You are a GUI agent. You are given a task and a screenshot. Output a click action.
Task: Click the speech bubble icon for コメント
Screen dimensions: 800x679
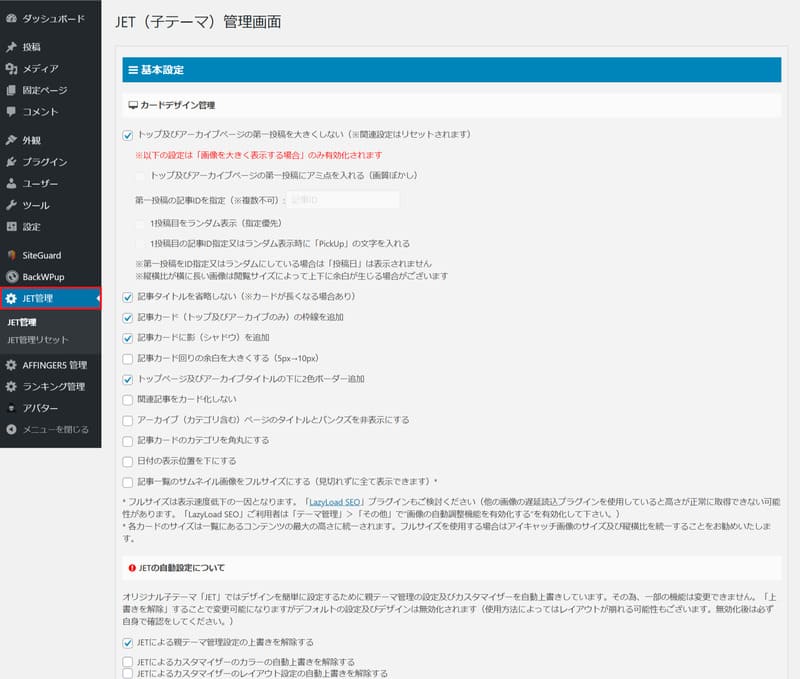(x=11, y=112)
